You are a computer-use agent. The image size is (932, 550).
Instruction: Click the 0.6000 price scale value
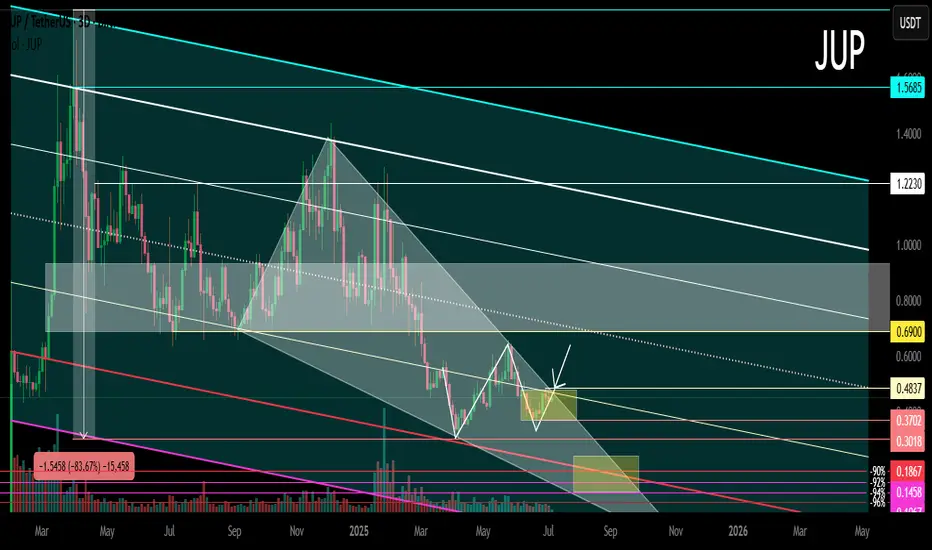click(908, 356)
